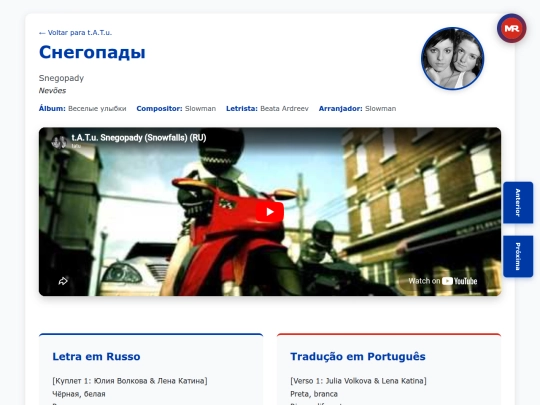Open Watch on YouTube link
The width and height of the screenshot is (540, 405).
click(443, 281)
